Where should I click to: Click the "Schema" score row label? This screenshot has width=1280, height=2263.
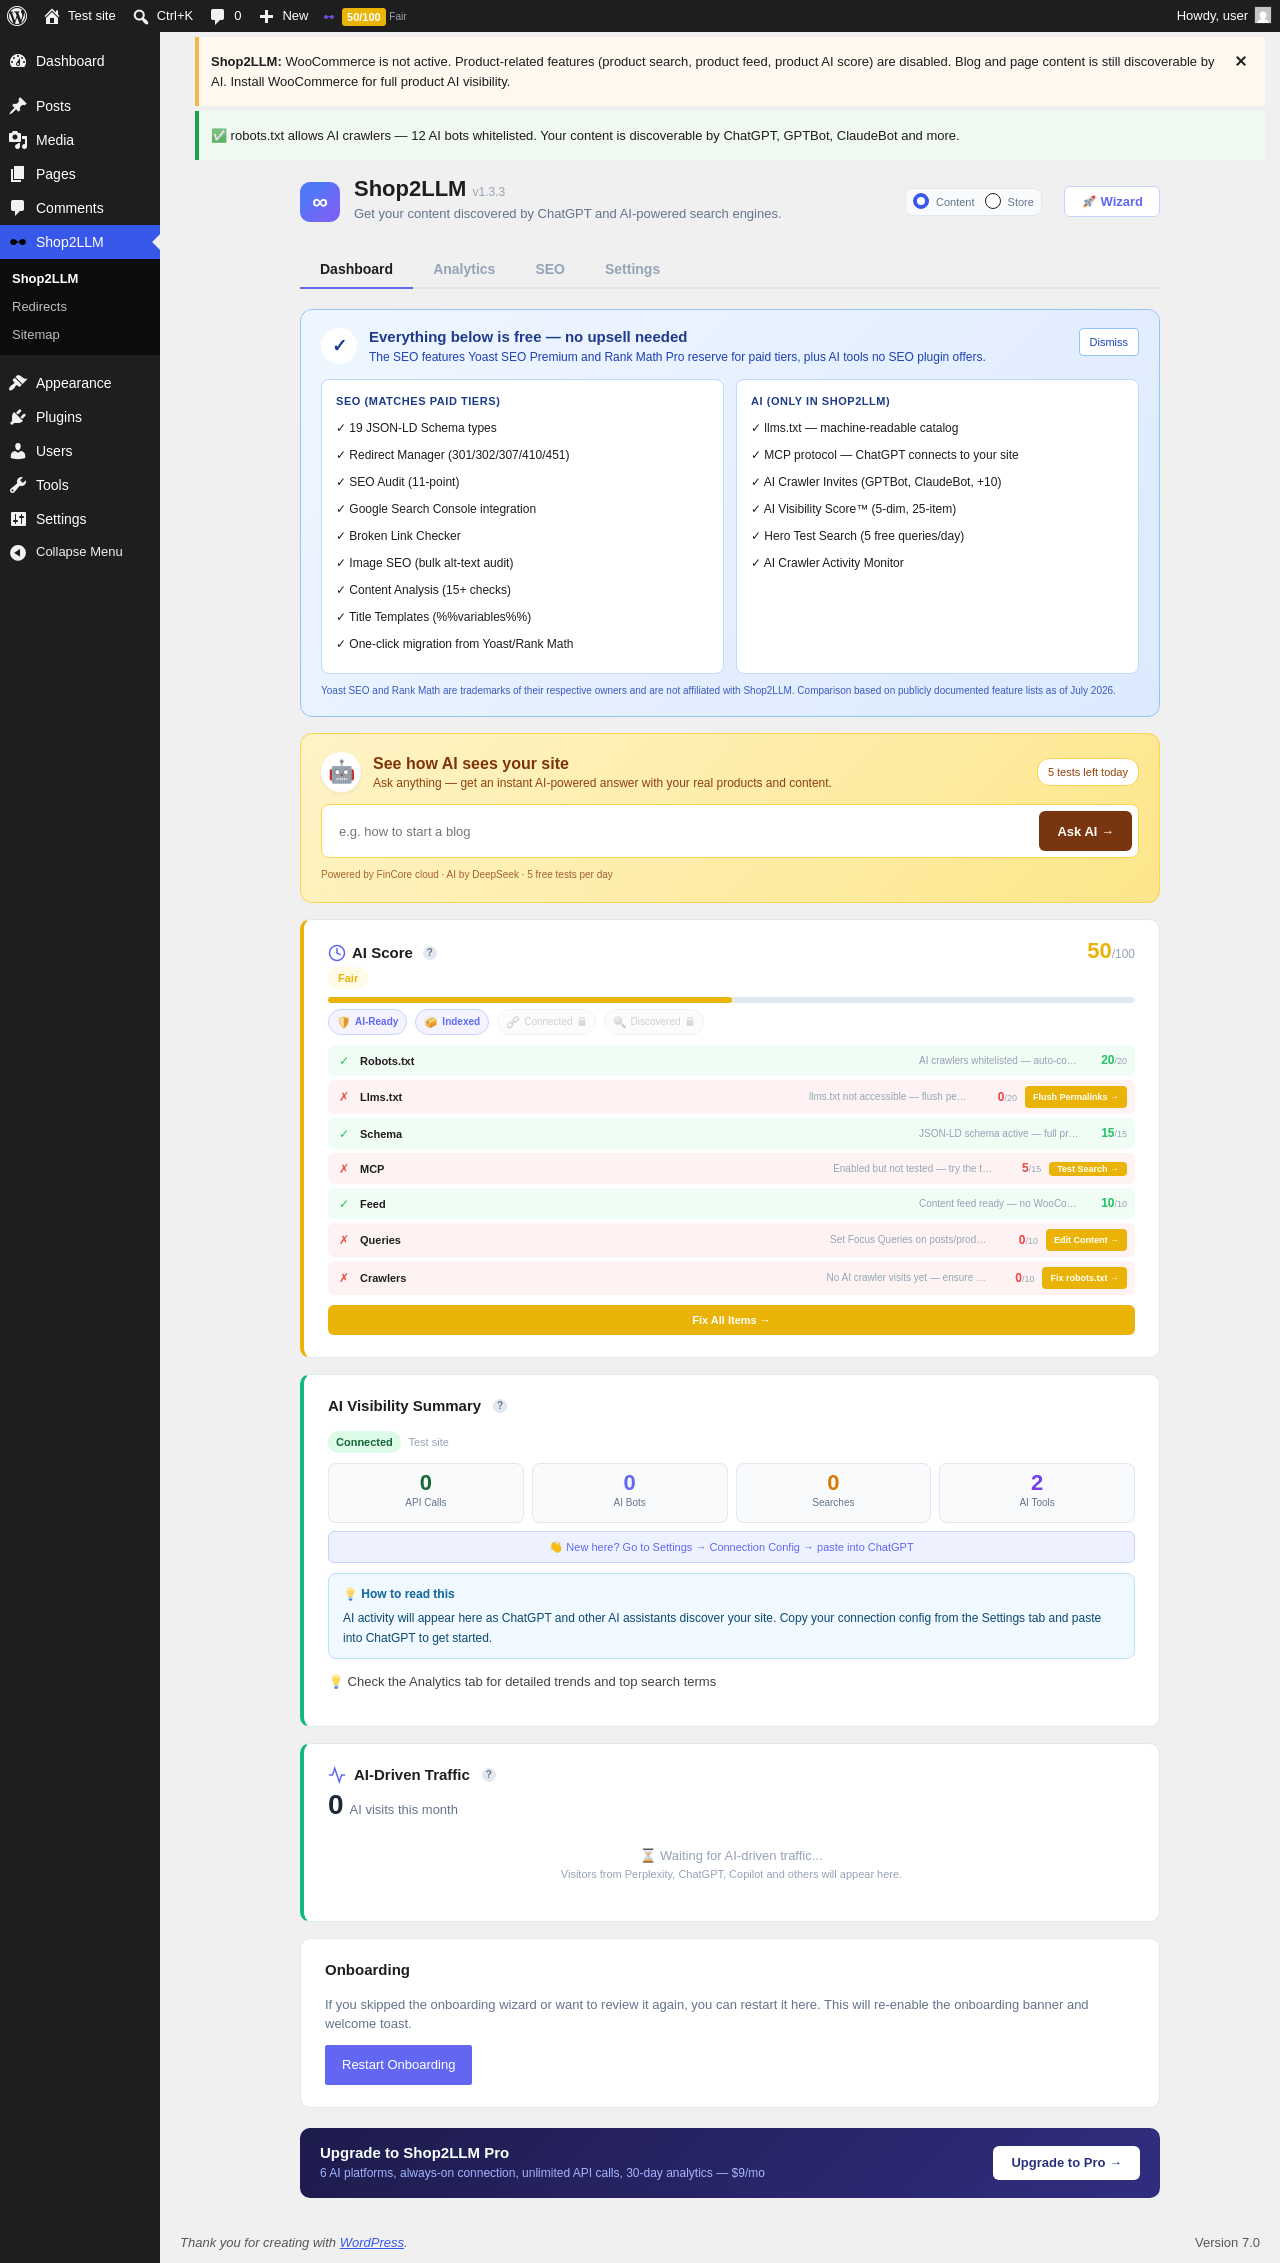[381, 1134]
